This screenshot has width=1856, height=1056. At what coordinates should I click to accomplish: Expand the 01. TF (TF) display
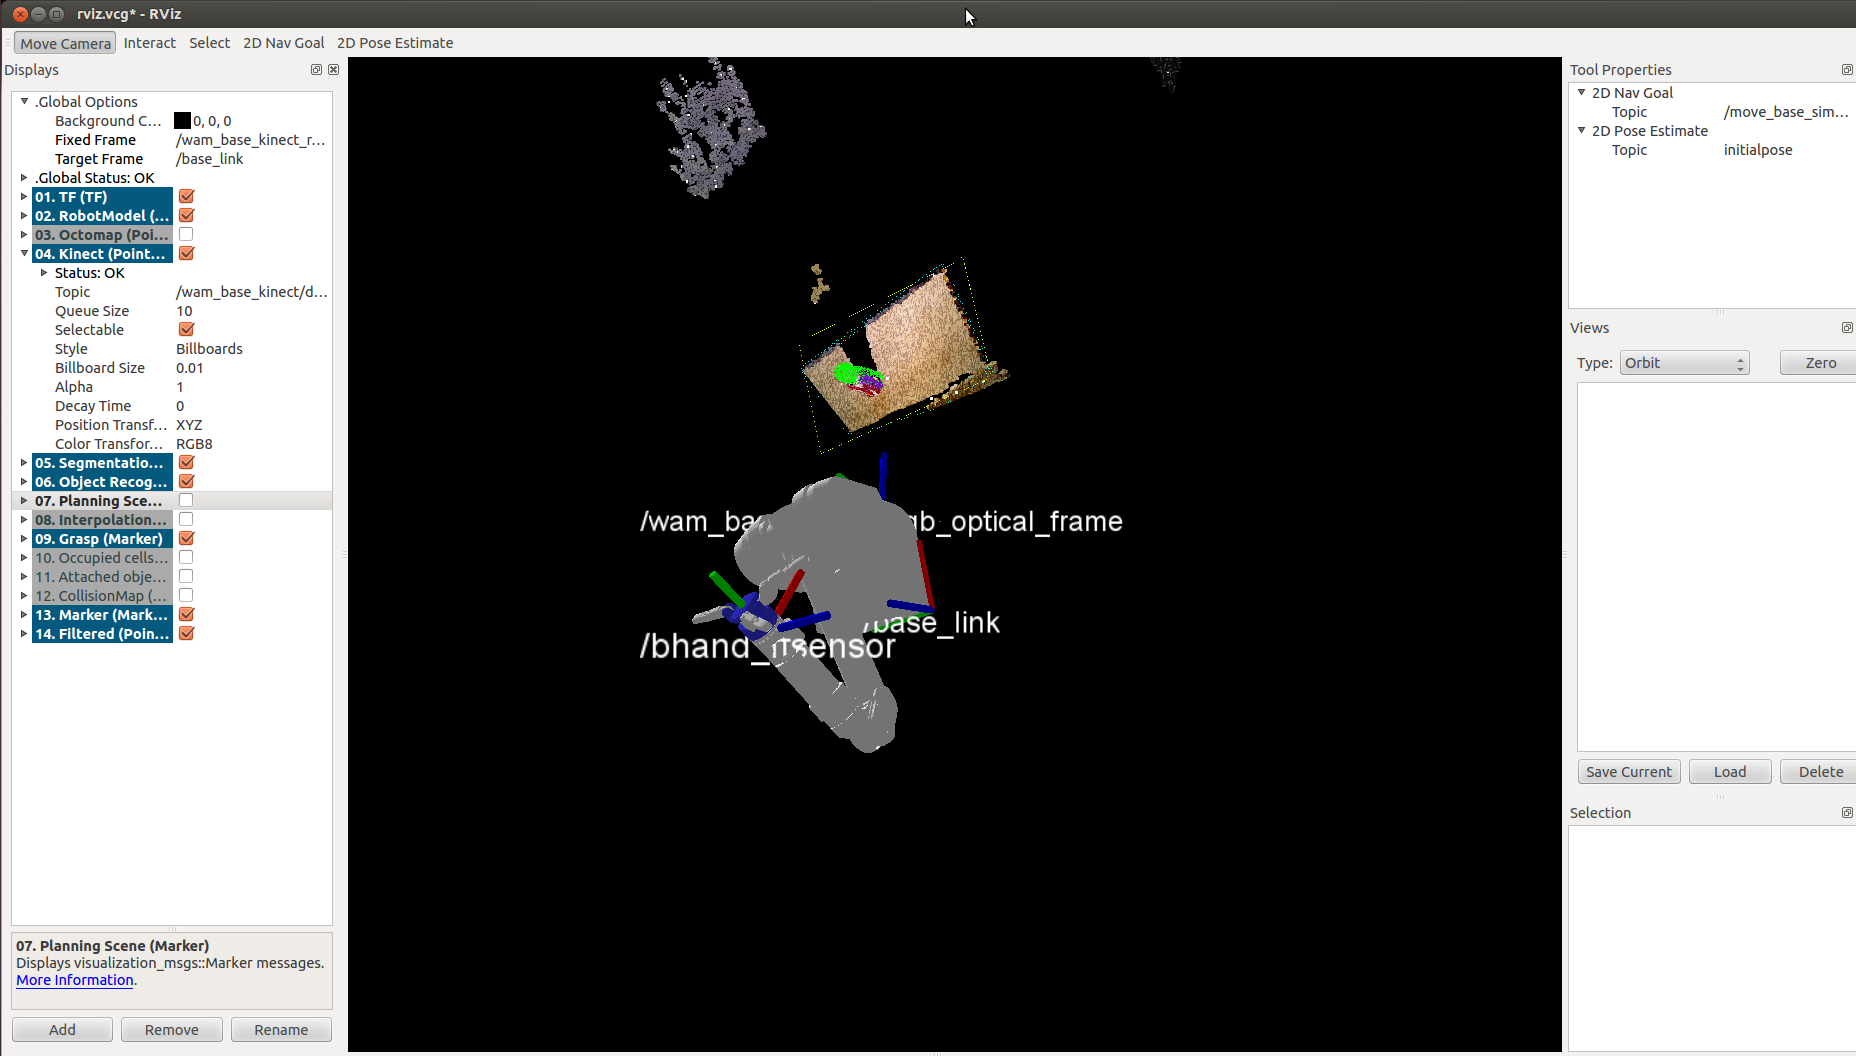(x=24, y=197)
